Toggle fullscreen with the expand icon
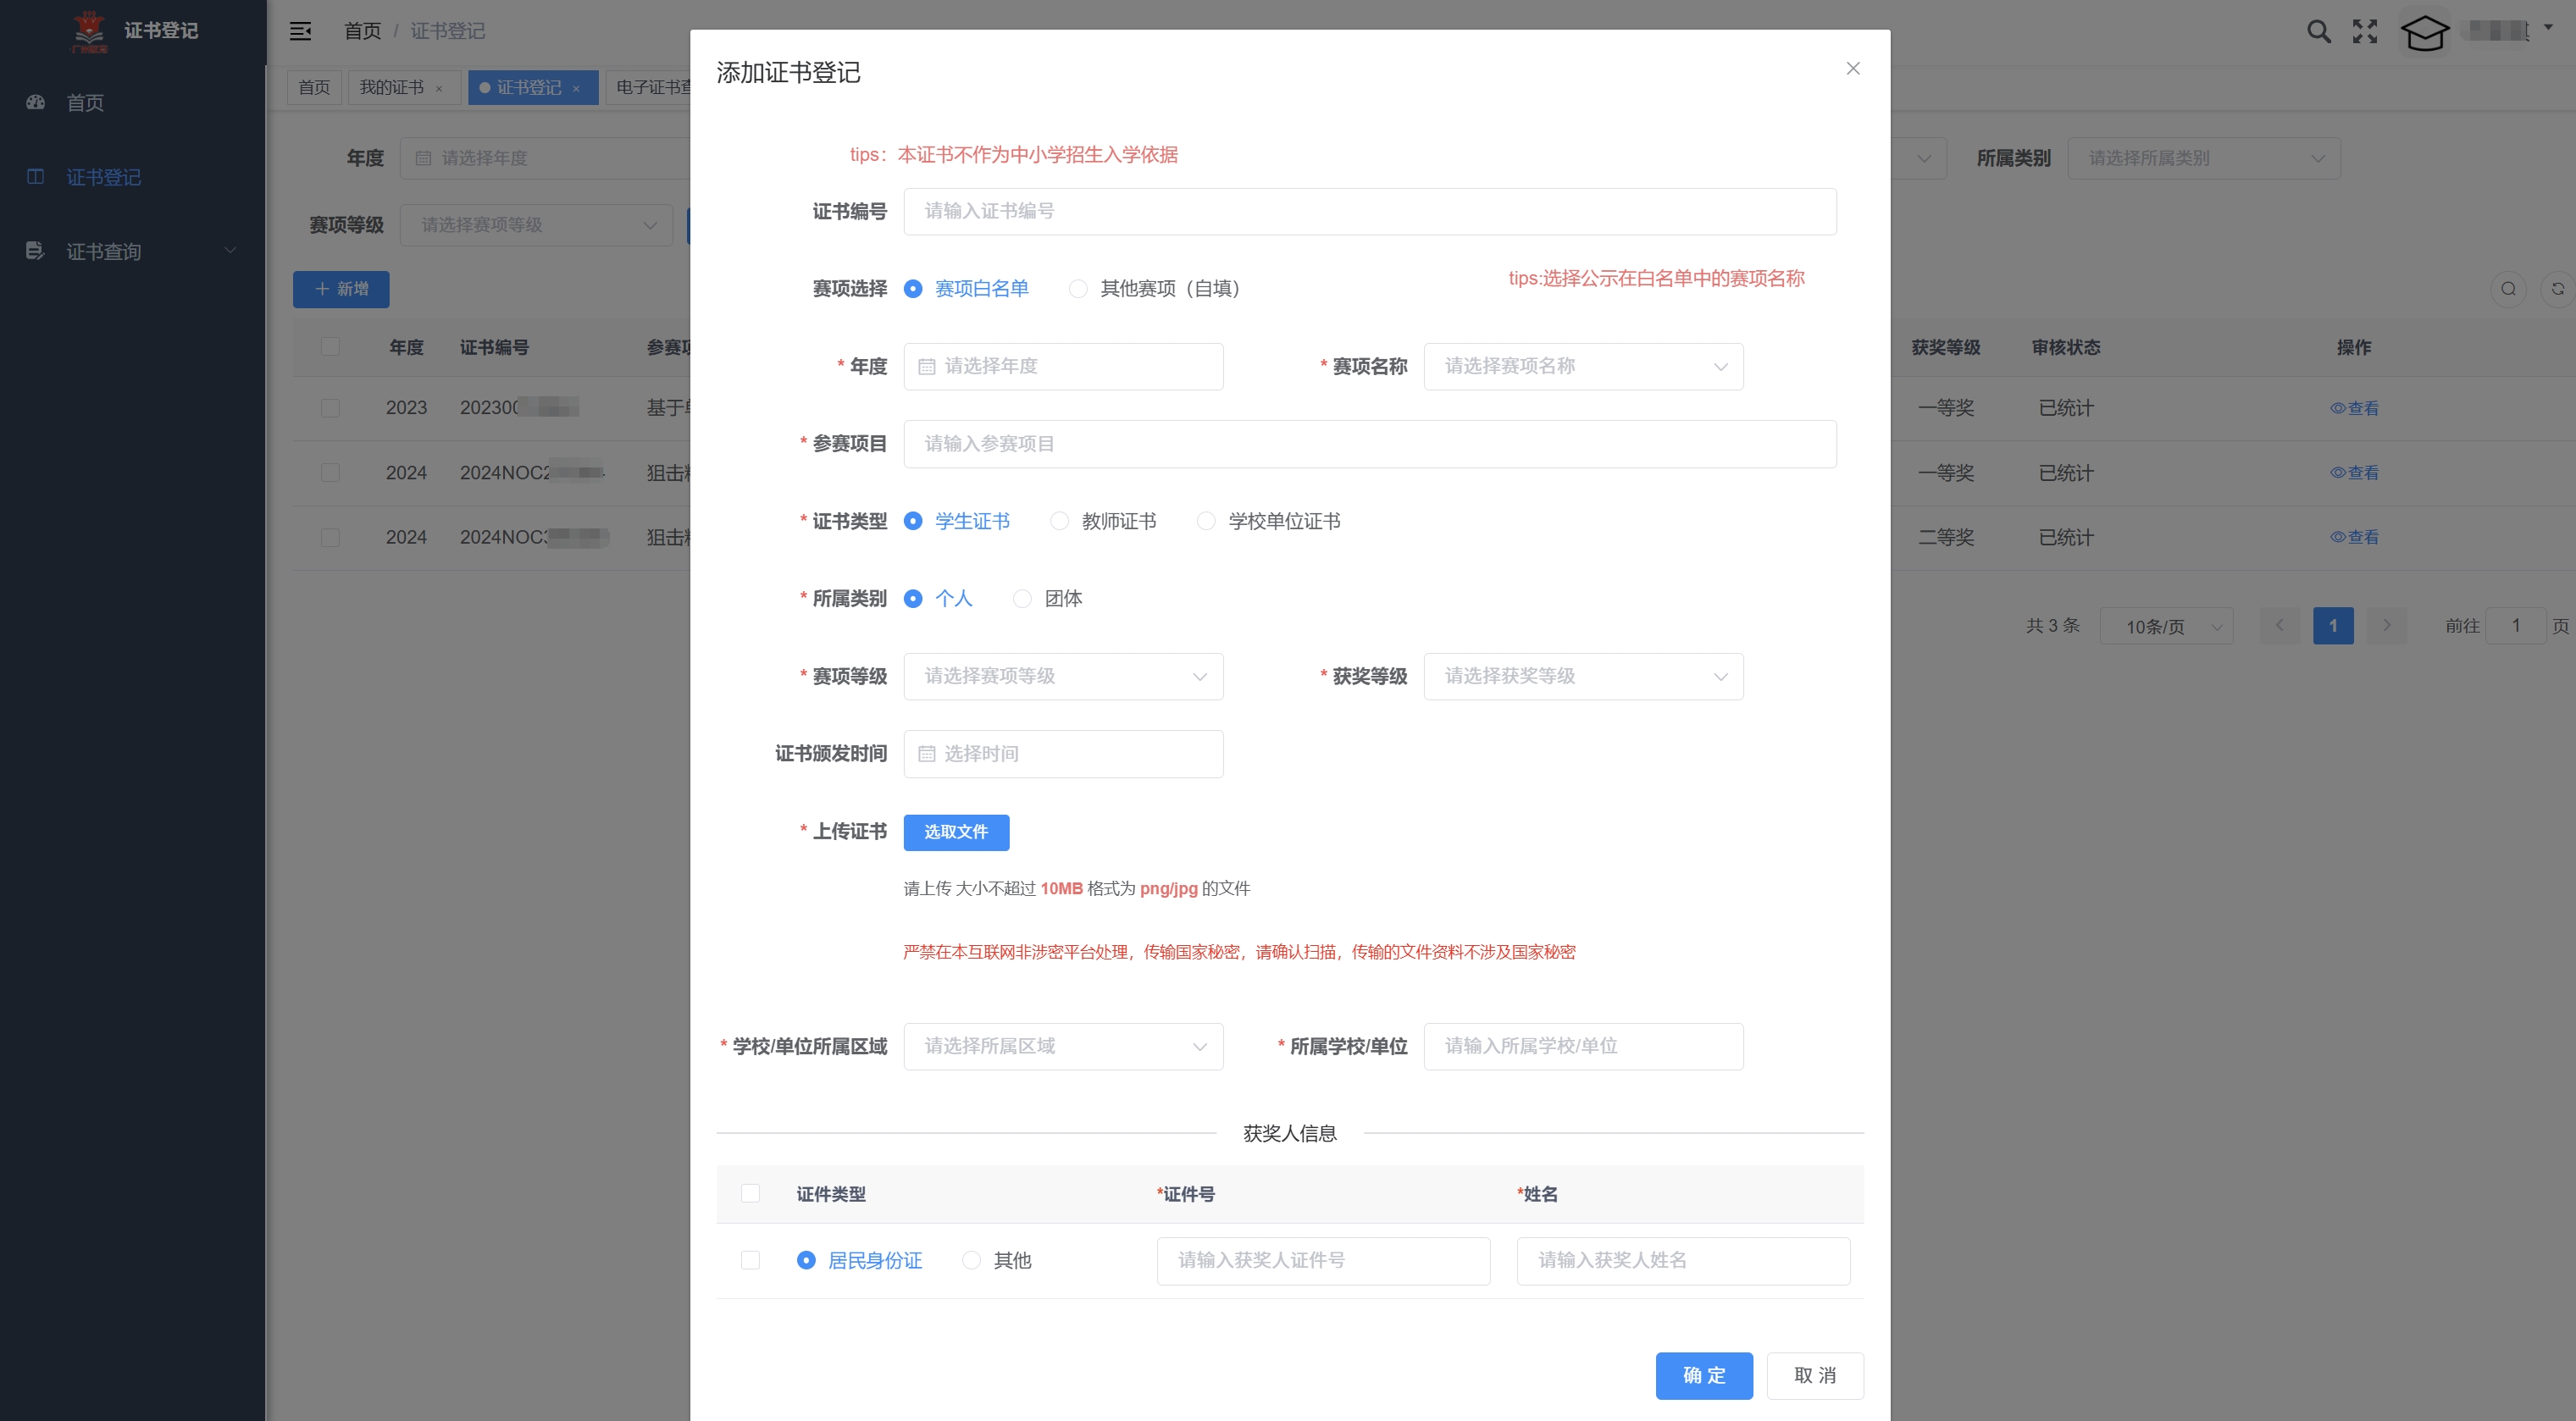Image resolution: width=2576 pixels, height=1421 pixels. coord(2365,31)
